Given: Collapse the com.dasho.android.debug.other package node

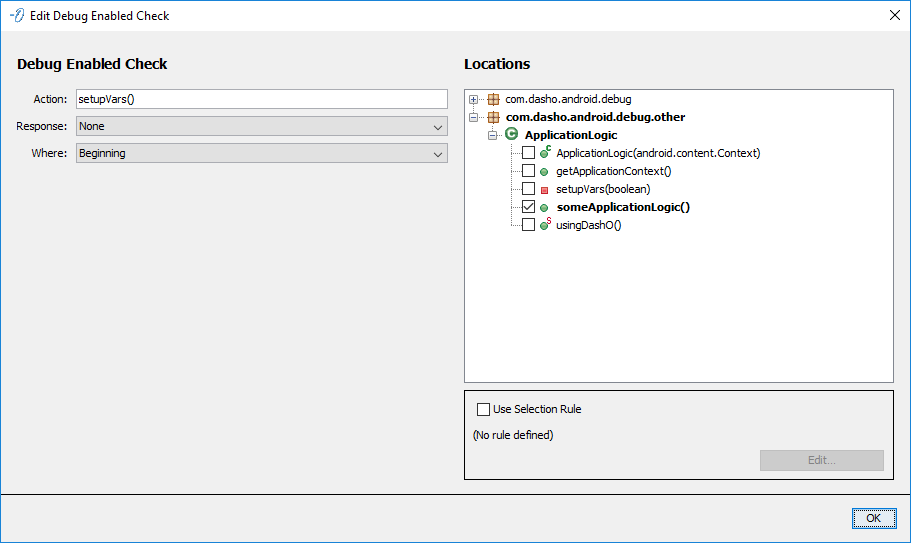Looking at the screenshot, I should coord(474,117).
